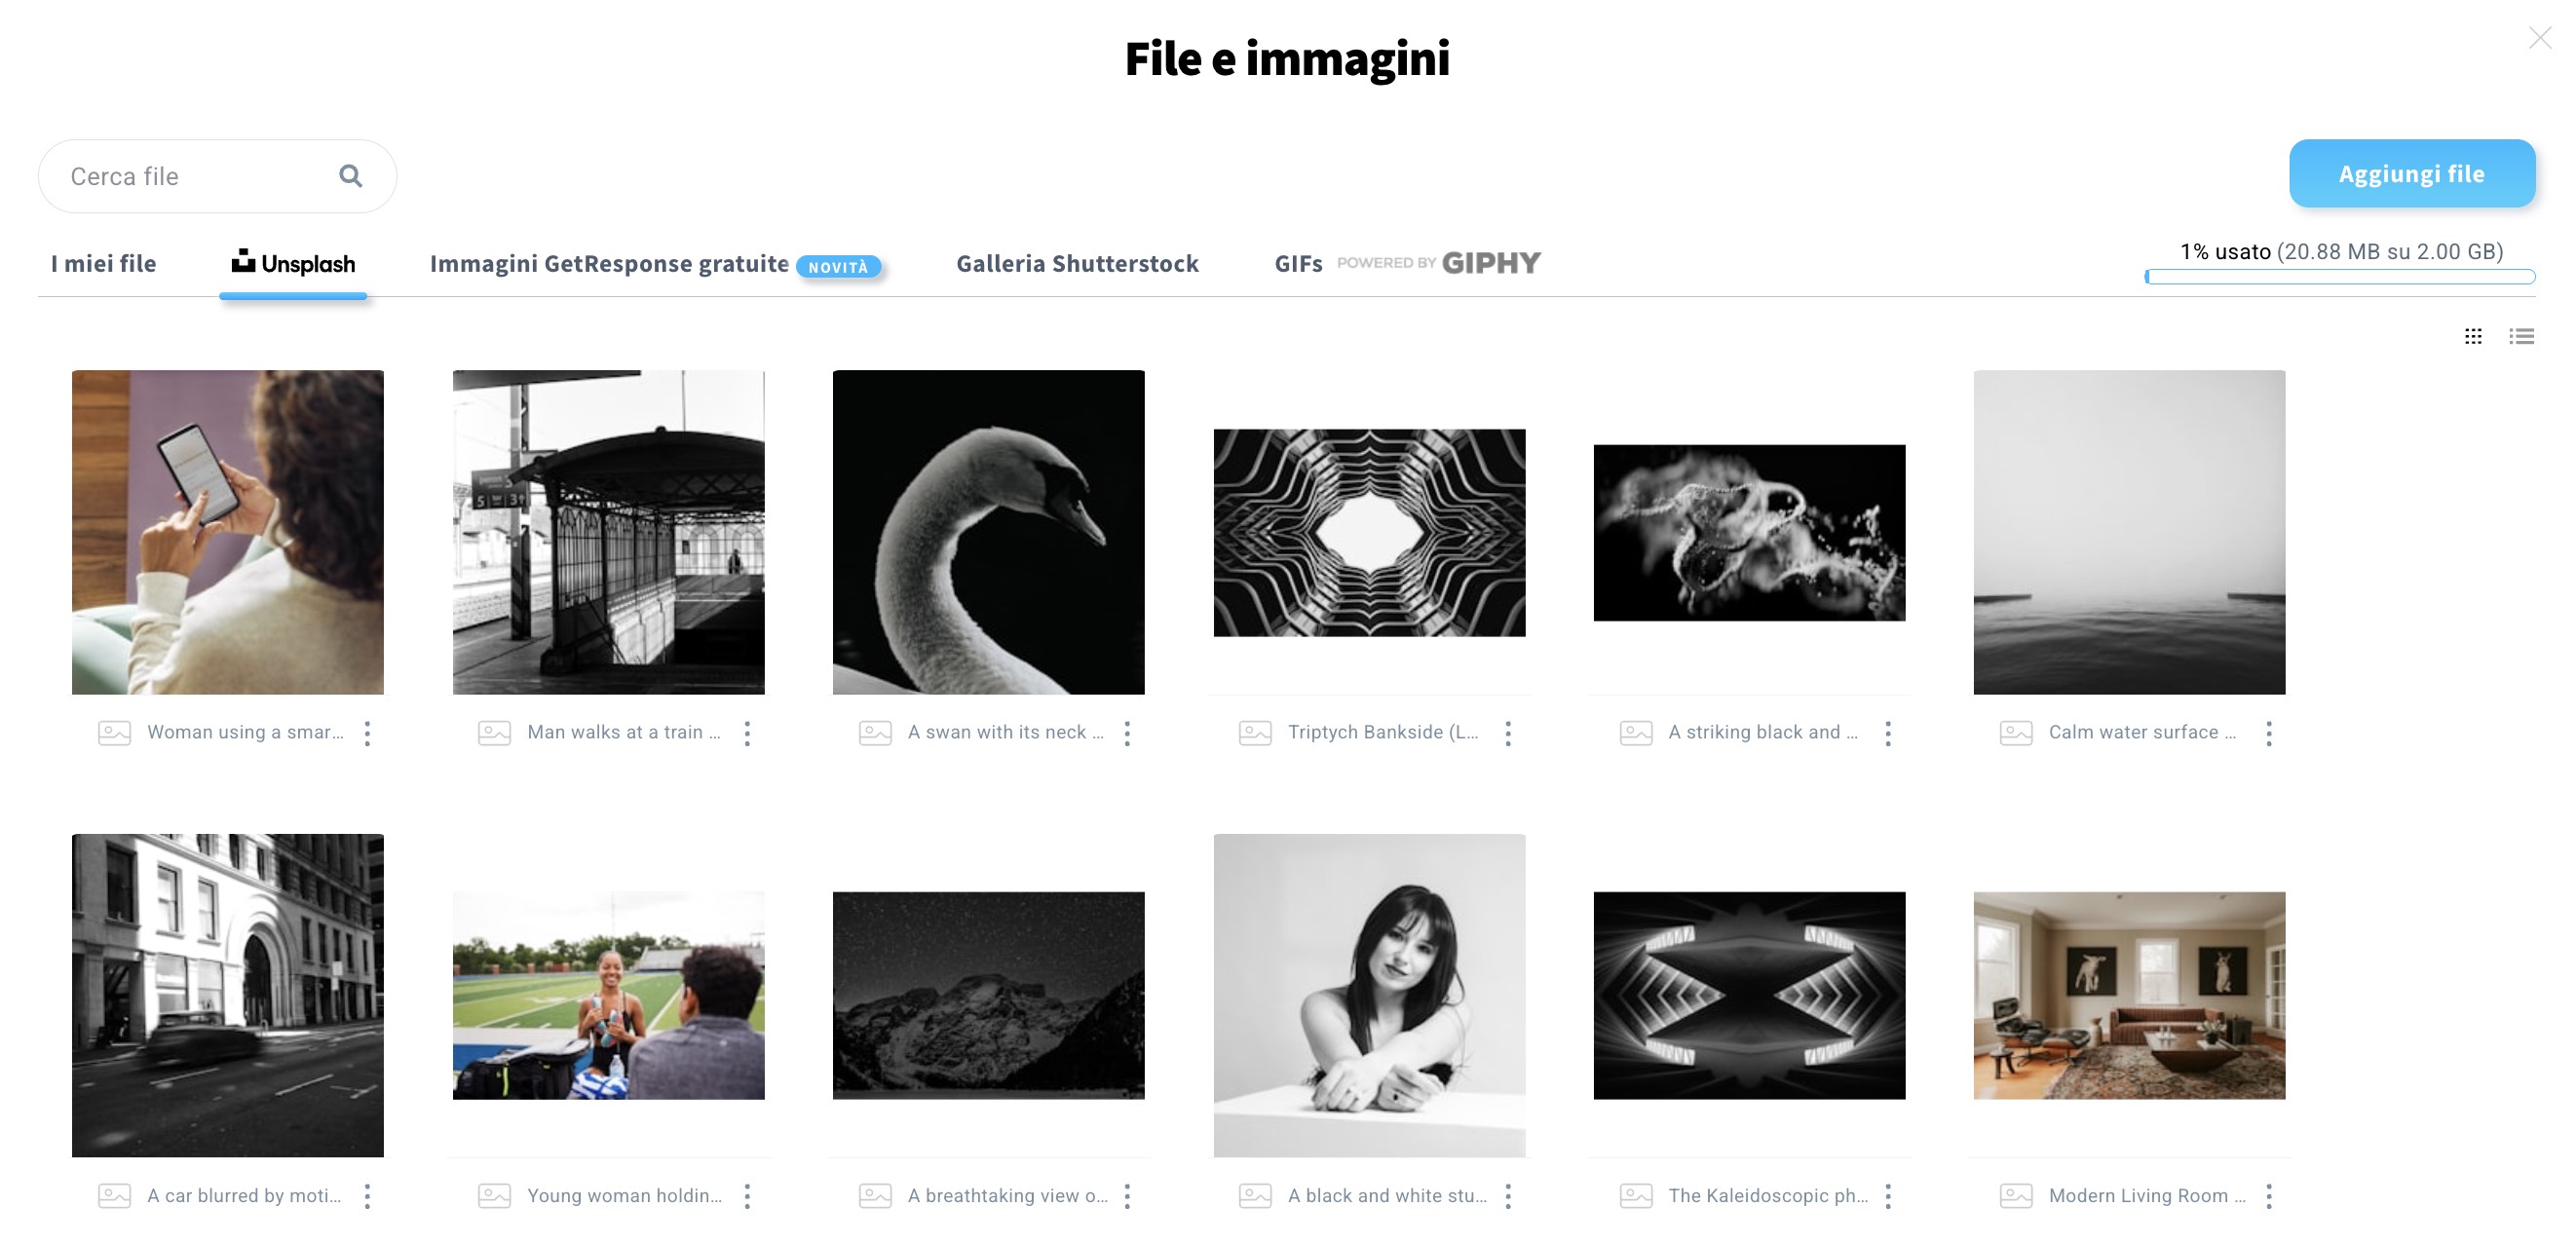Open the I miei file tab

click(104, 264)
